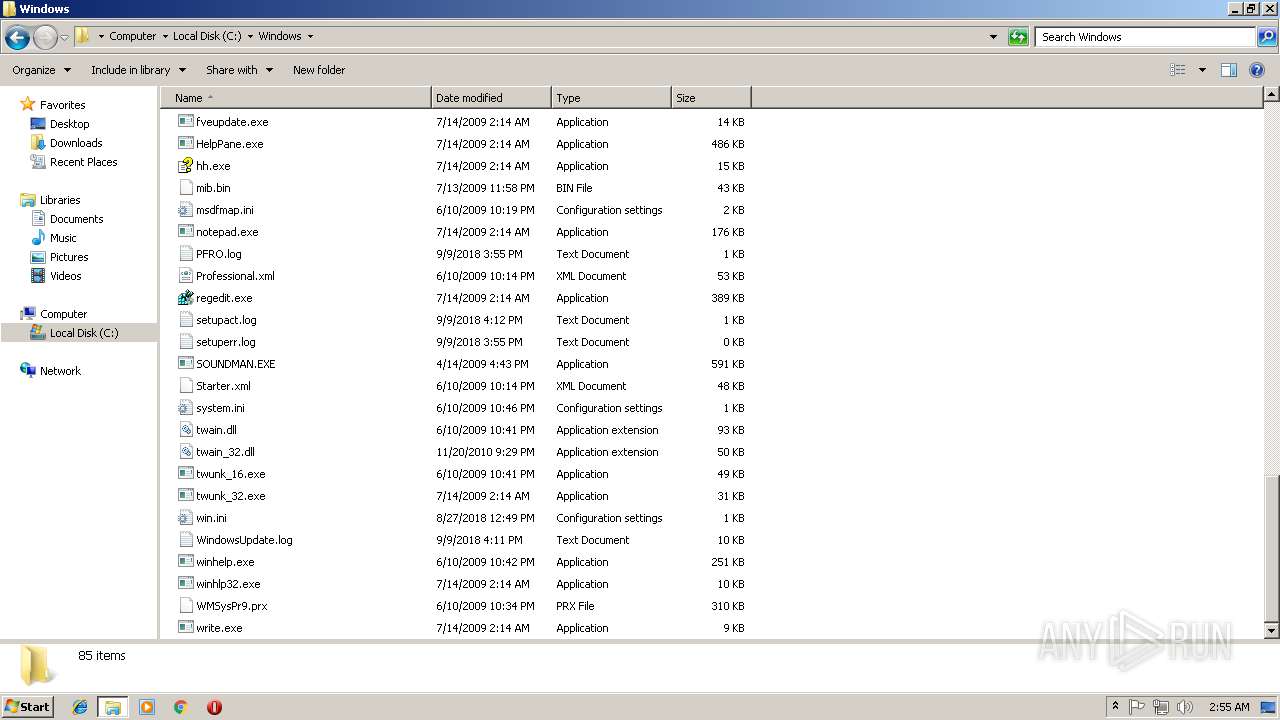This screenshot has width=1280, height=720.
Task: Open Include in library dropdown
Action: pos(138,70)
